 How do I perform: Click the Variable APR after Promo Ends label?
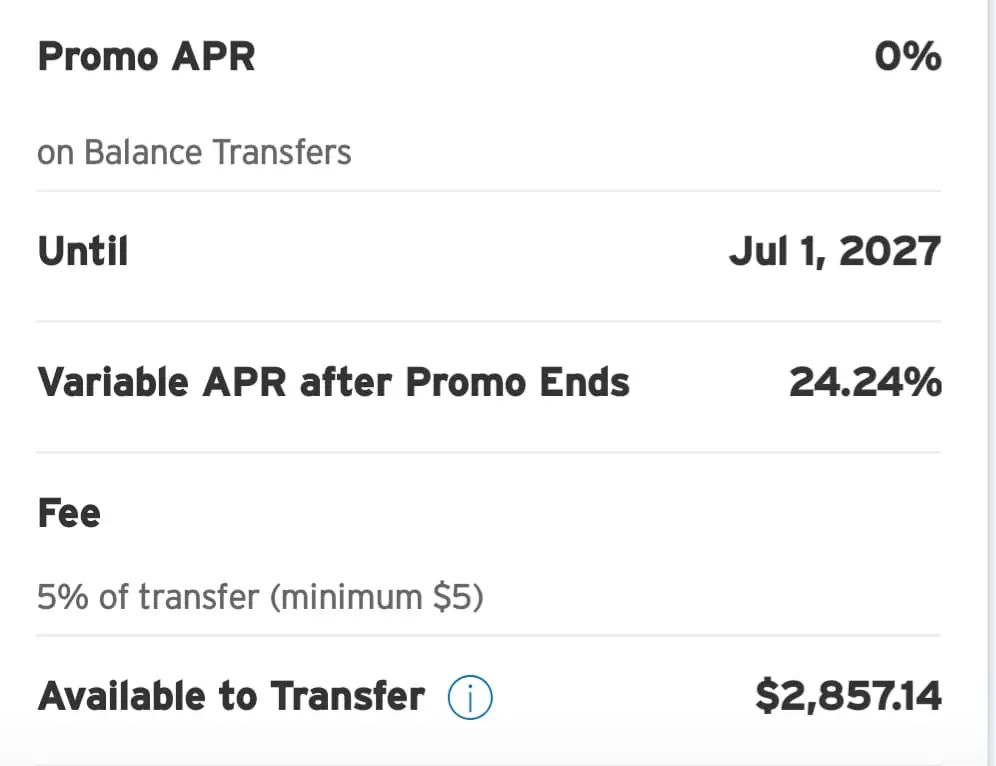pos(333,382)
